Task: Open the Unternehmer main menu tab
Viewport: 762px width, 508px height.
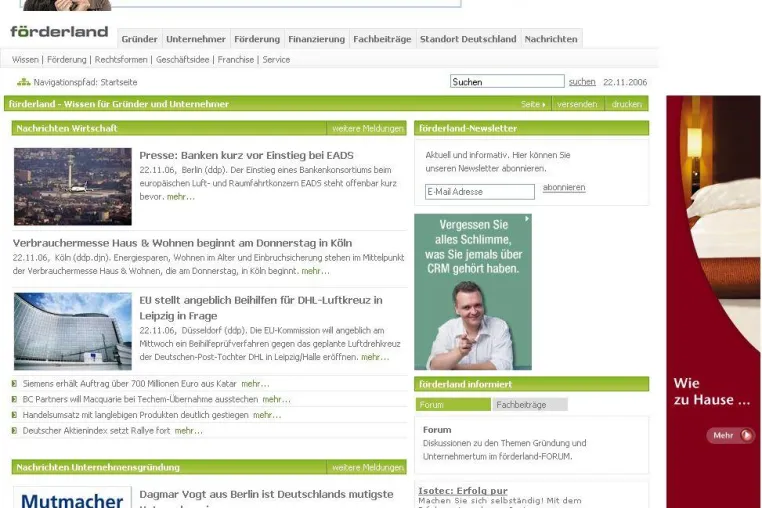Action: (196, 39)
